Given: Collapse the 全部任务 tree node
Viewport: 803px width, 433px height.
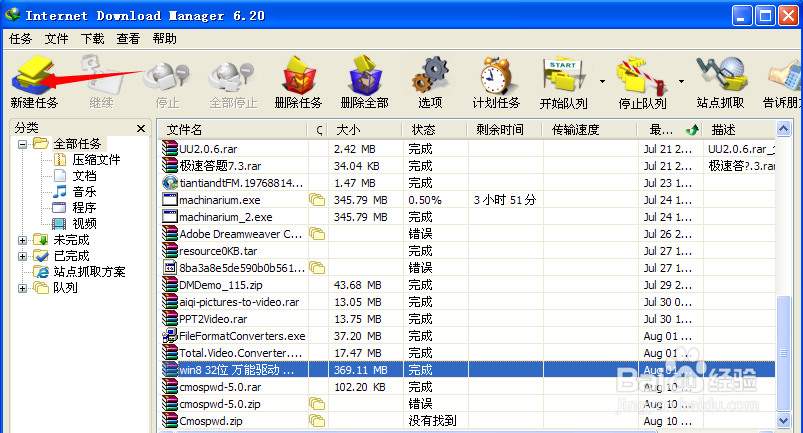Looking at the screenshot, I should point(22,144).
